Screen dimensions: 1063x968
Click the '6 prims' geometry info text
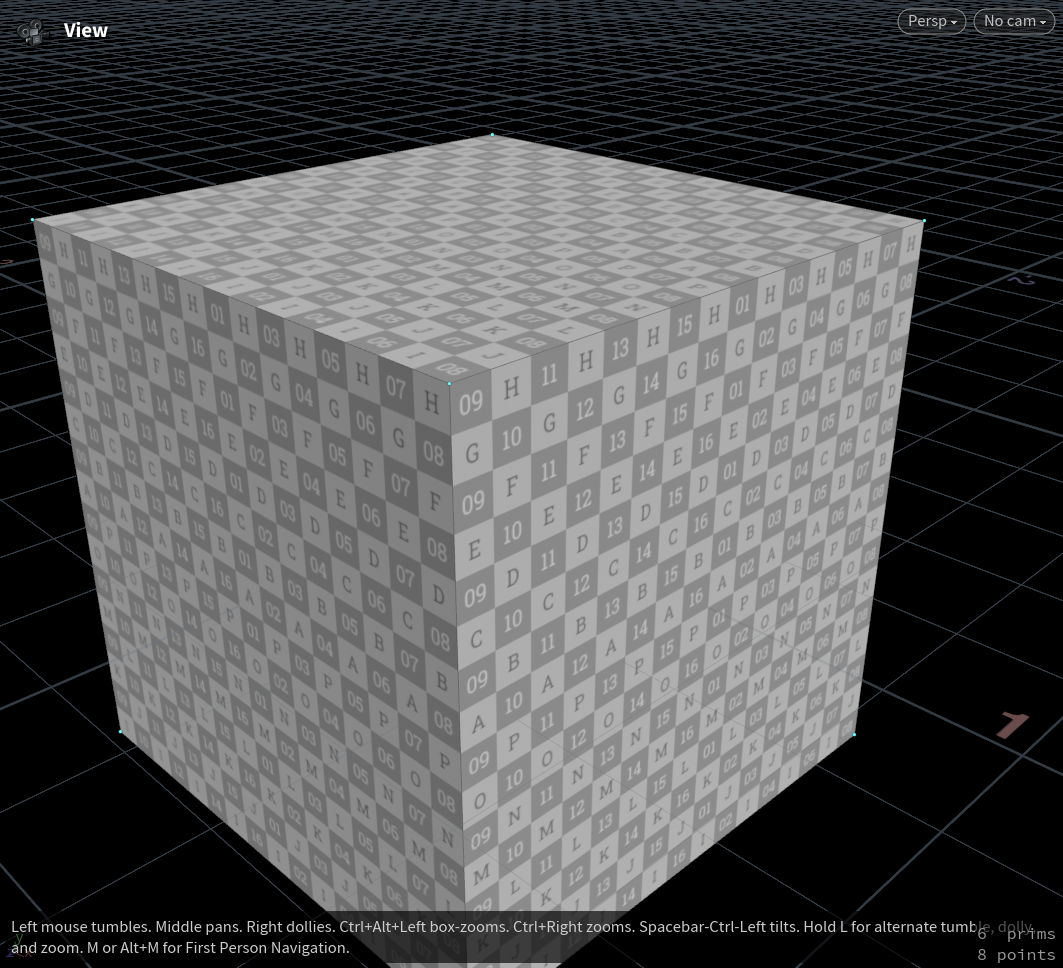pyautogui.click(x=1016, y=934)
